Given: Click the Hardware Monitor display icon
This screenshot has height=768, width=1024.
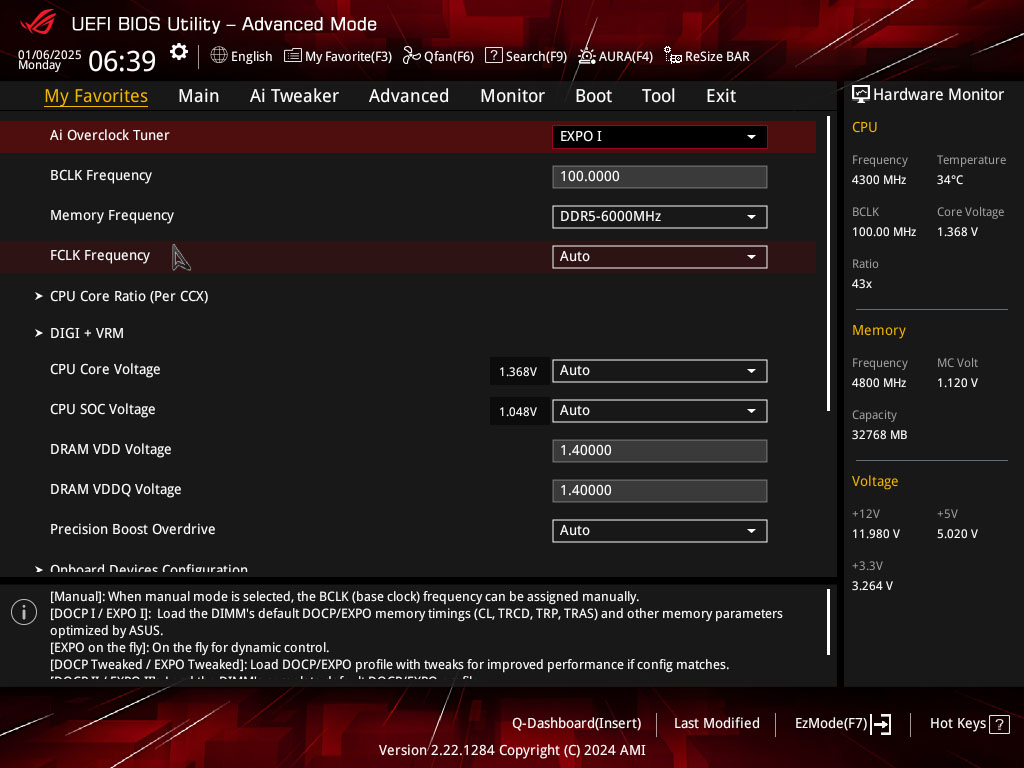Looking at the screenshot, I should pyautogui.click(x=861, y=95).
